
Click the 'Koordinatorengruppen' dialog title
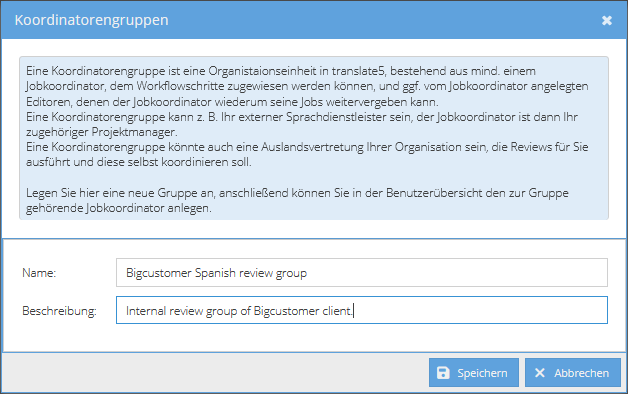tap(91, 20)
